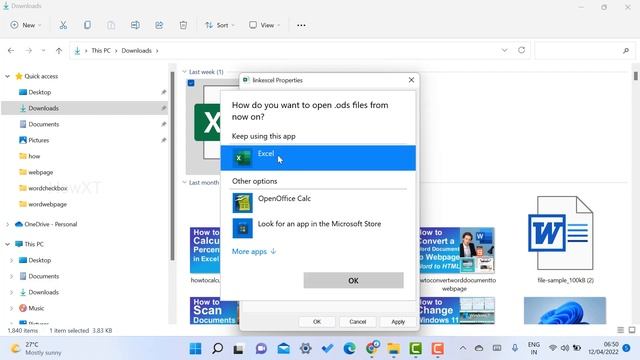Viewport: 640px width, 360px height.
Task: Choose OpenOffice Calc option
Action: (x=318, y=203)
